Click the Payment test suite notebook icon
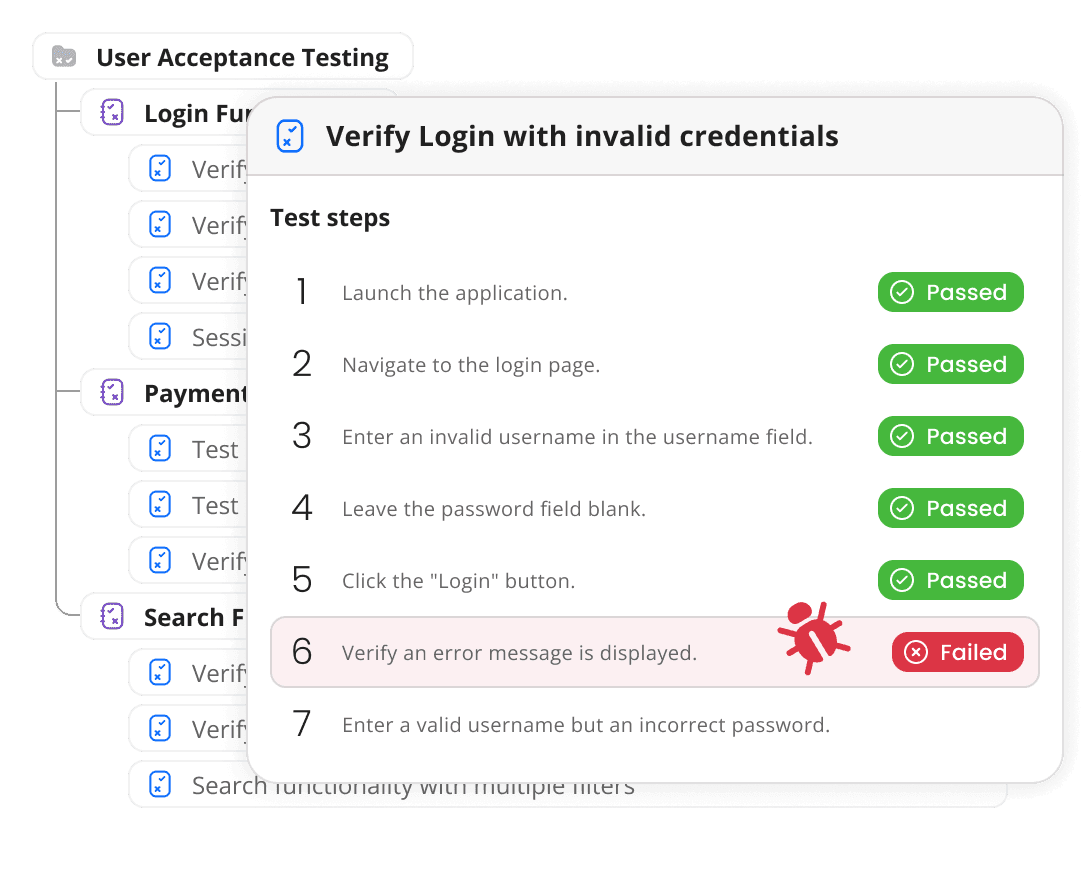1088x880 pixels. pyautogui.click(x=113, y=393)
